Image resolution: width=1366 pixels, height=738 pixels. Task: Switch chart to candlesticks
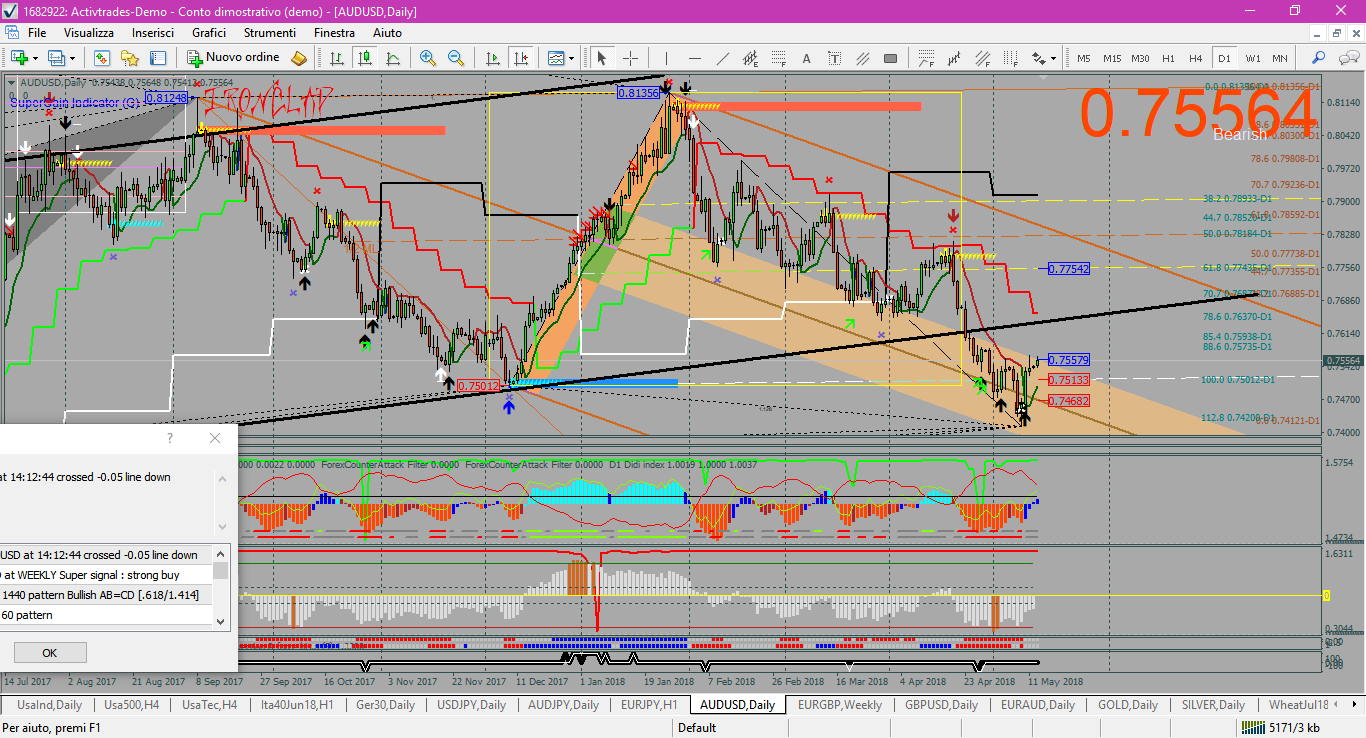(x=365, y=58)
